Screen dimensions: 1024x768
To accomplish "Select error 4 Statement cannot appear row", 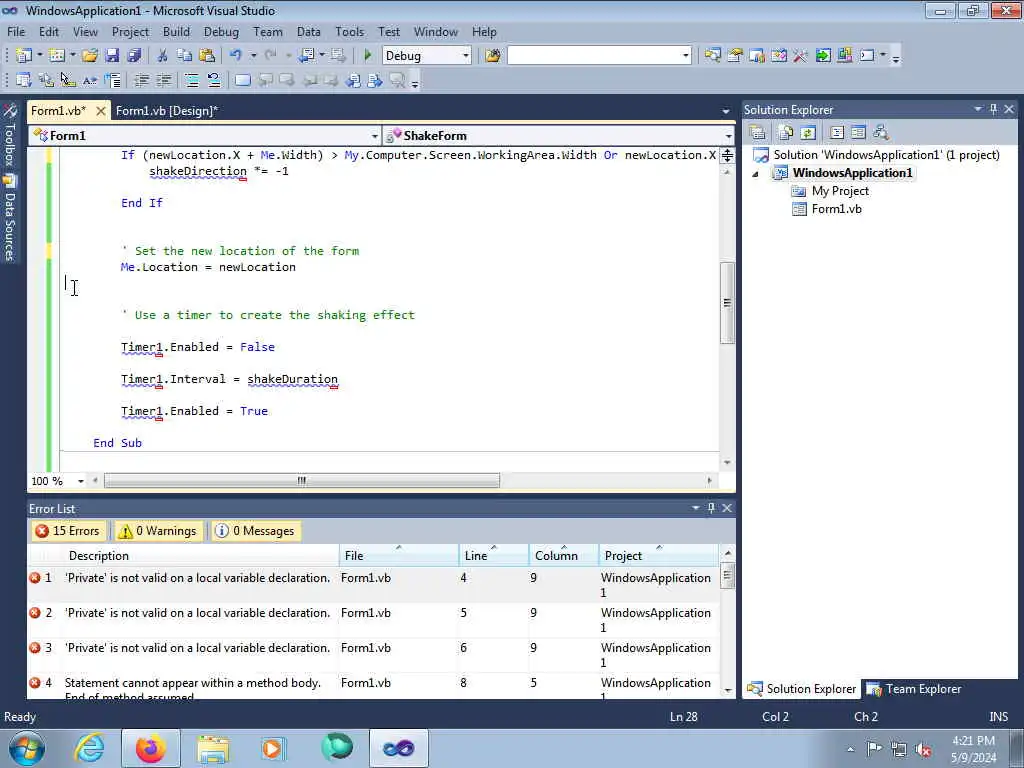I will 373,686.
